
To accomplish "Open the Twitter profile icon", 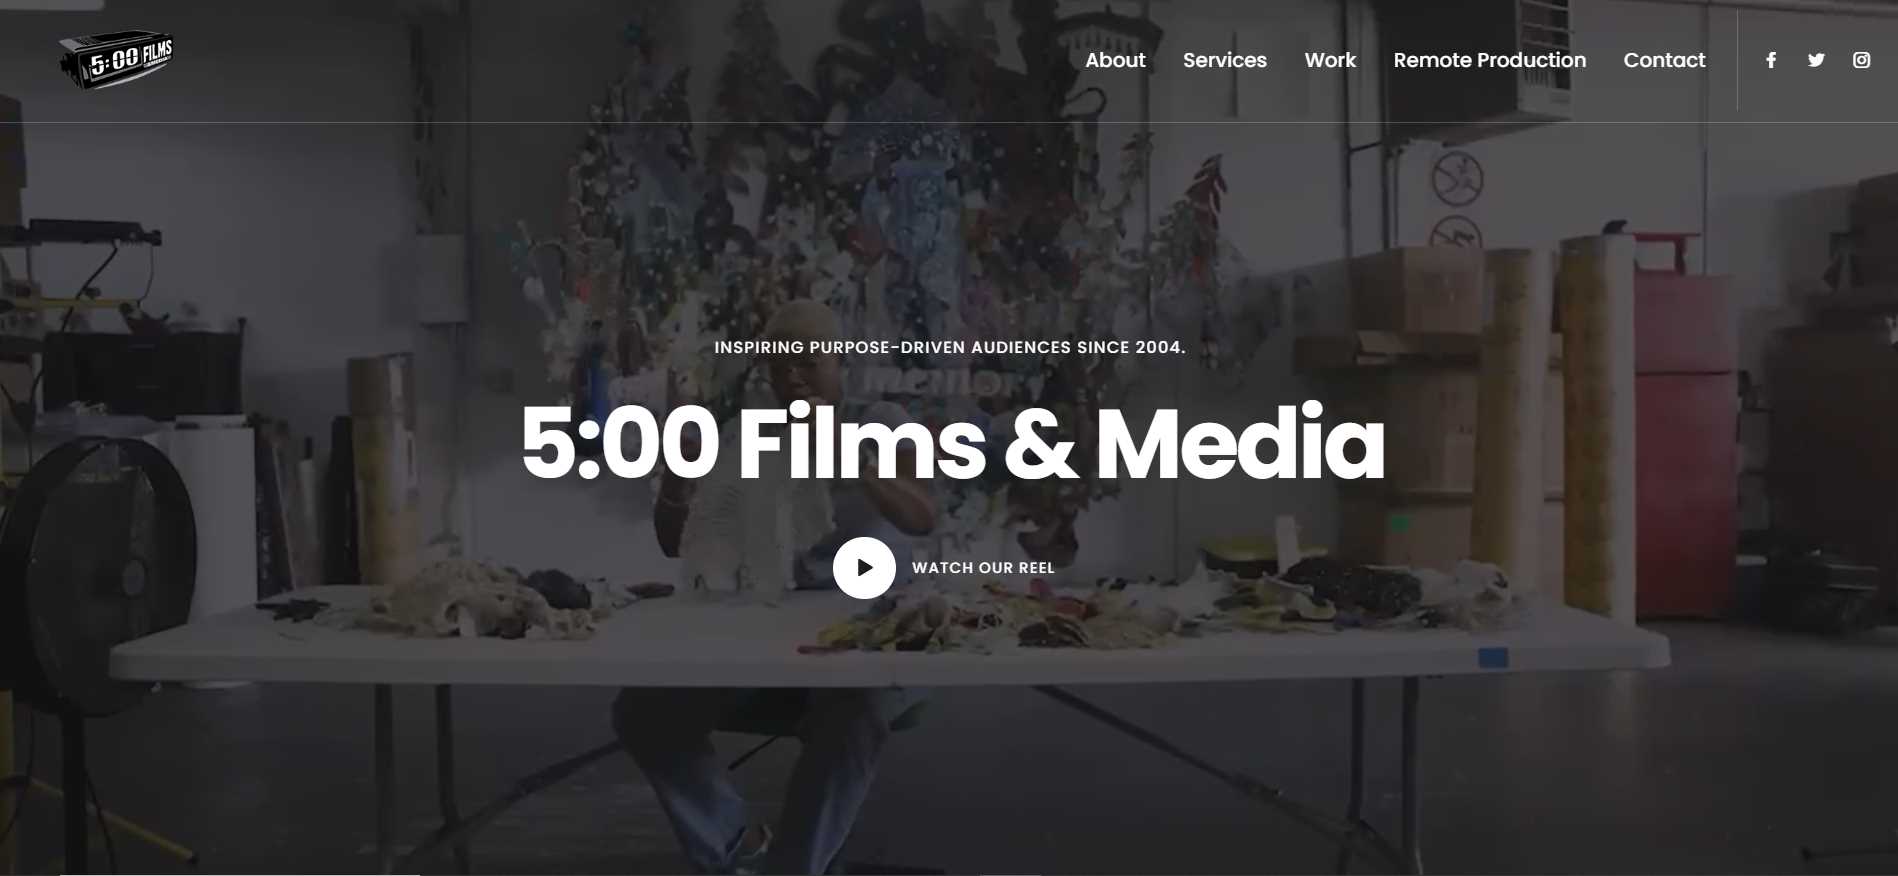I will [x=1816, y=60].
